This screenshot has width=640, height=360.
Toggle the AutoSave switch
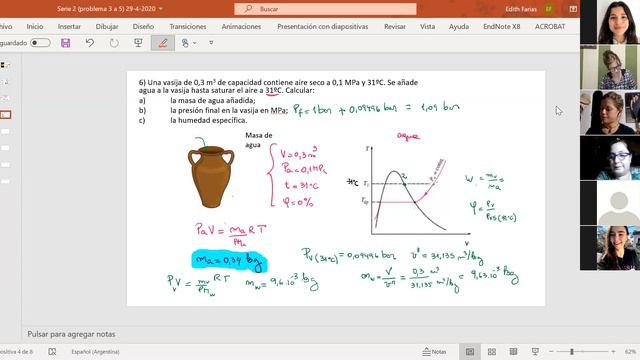pyautogui.click(x=40, y=43)
